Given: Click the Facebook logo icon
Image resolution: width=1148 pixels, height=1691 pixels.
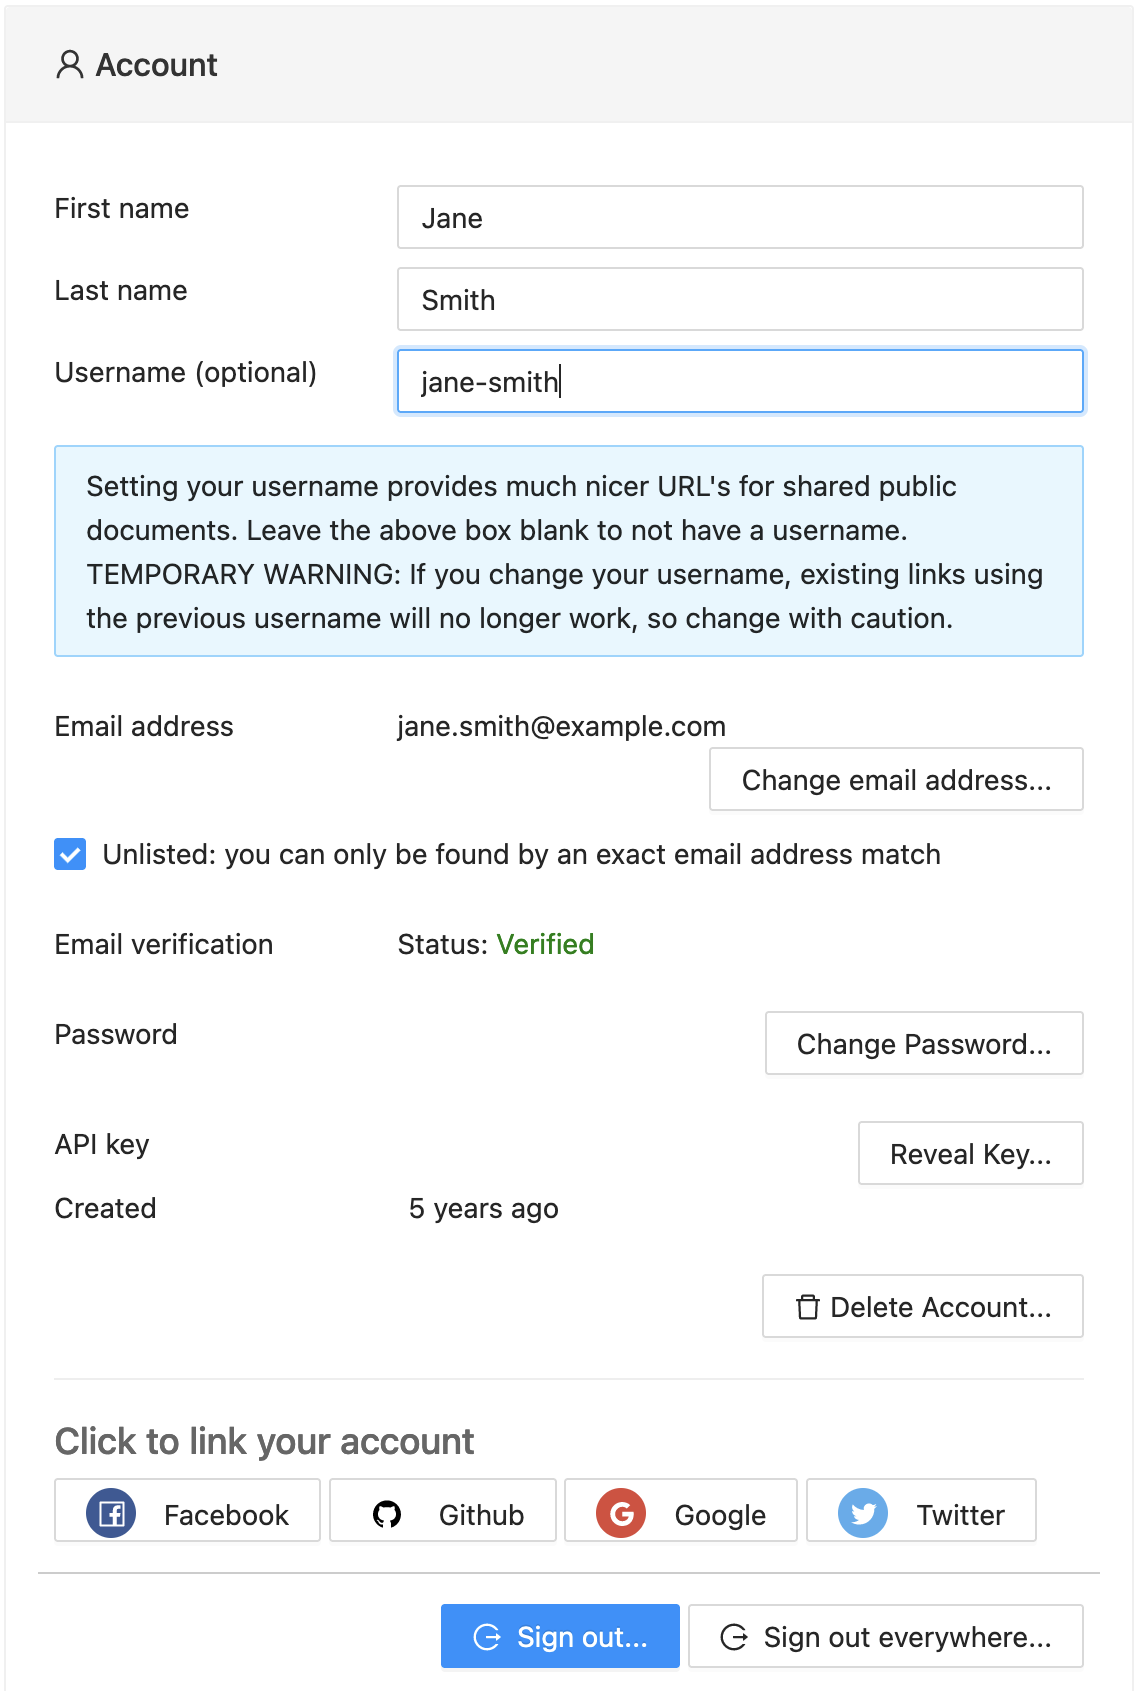Looking at the screenshot, I should pos(111,1513).
